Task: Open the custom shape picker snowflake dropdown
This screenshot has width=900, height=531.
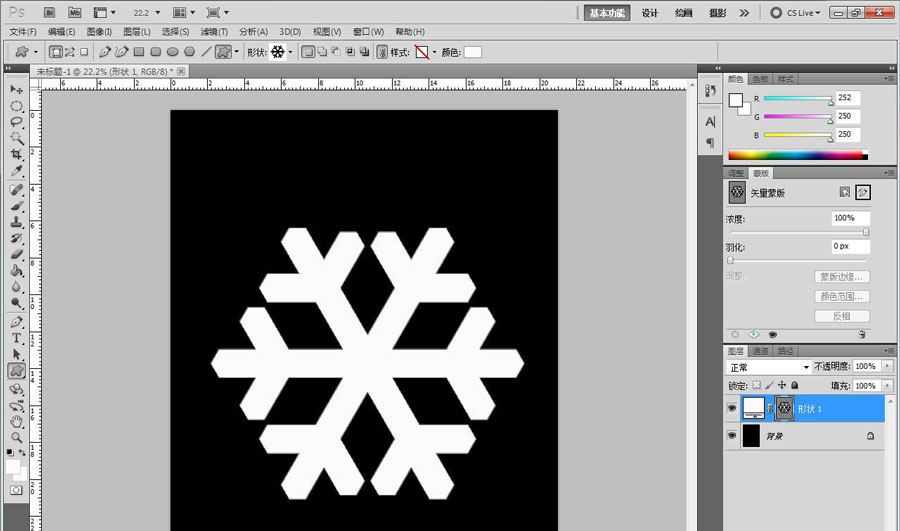Action: pyautogui.click(x=290, y=51)
